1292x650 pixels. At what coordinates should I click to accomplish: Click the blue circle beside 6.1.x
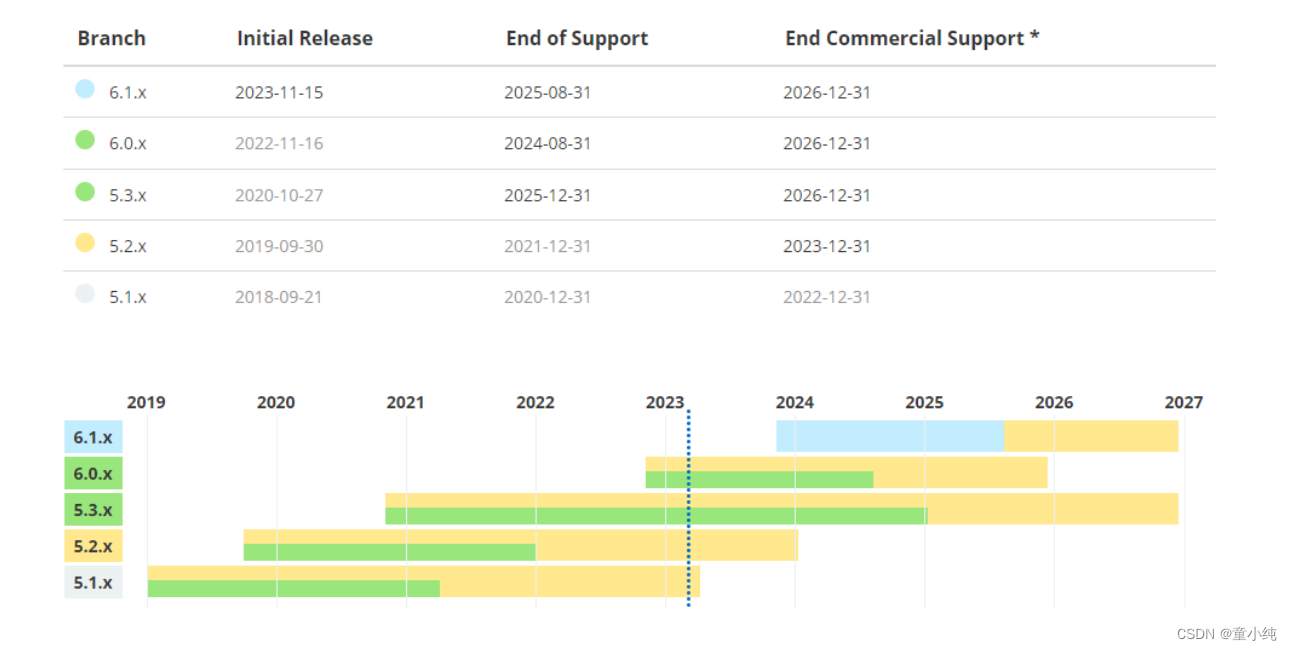(x=85, y=89)
